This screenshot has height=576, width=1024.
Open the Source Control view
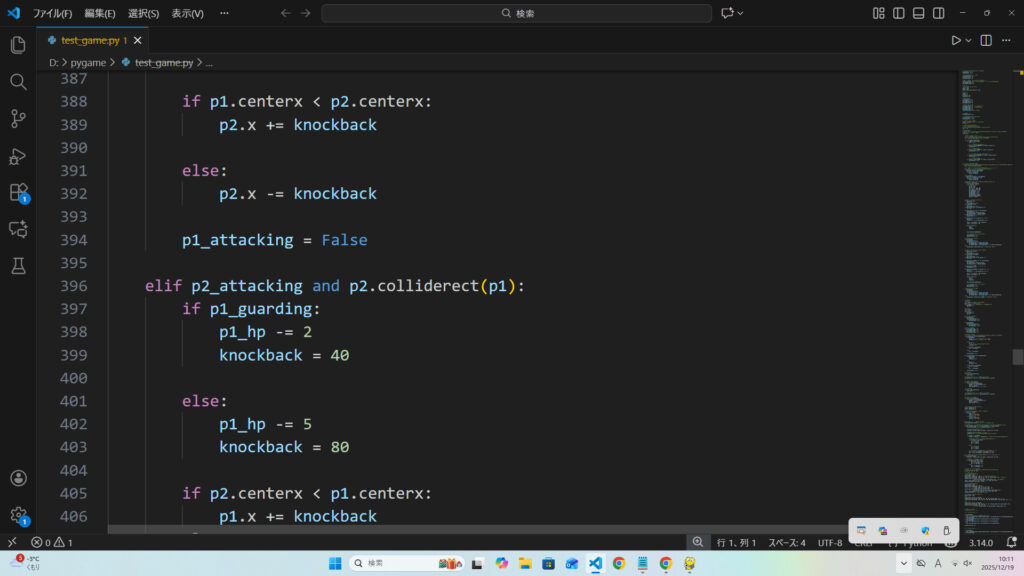18,119
